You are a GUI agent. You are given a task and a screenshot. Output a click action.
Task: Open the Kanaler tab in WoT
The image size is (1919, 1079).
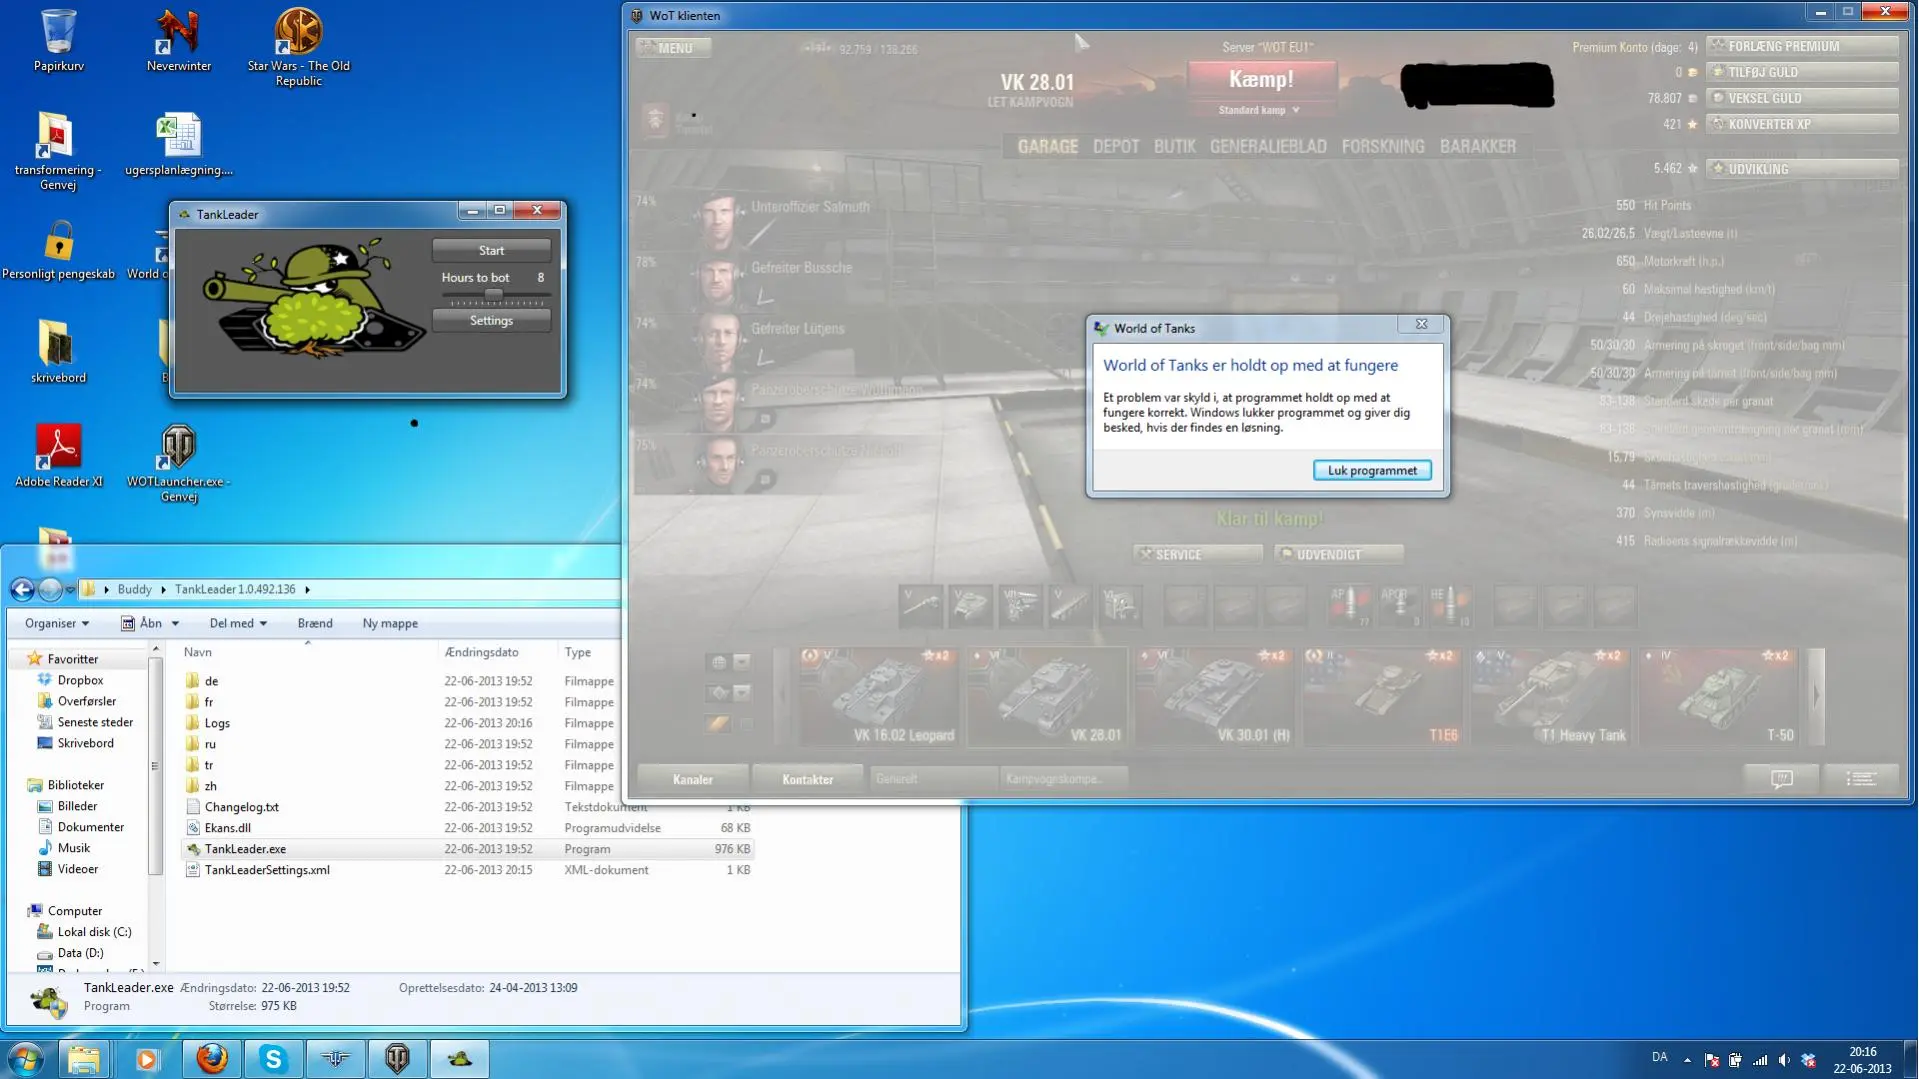pos(692,779)
